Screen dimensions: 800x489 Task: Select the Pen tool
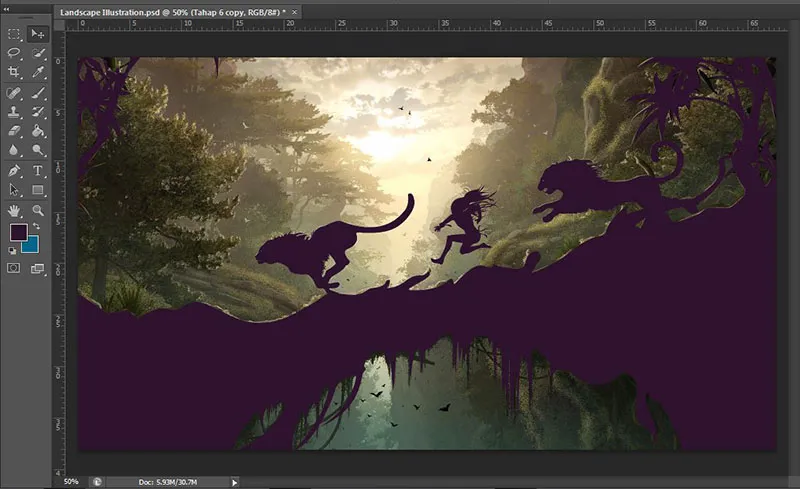click(x=14, y=170)
